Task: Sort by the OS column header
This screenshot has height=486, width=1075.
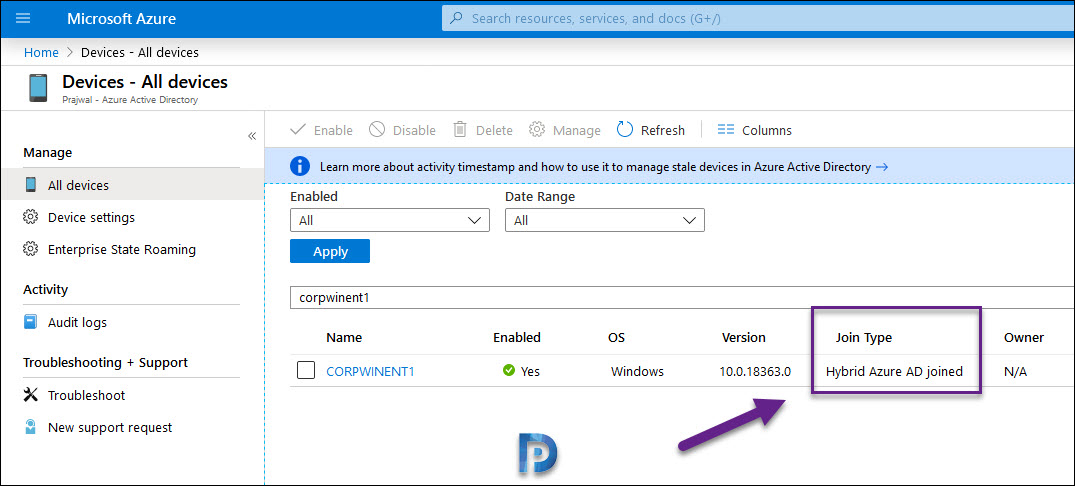Action: point(616,337)
